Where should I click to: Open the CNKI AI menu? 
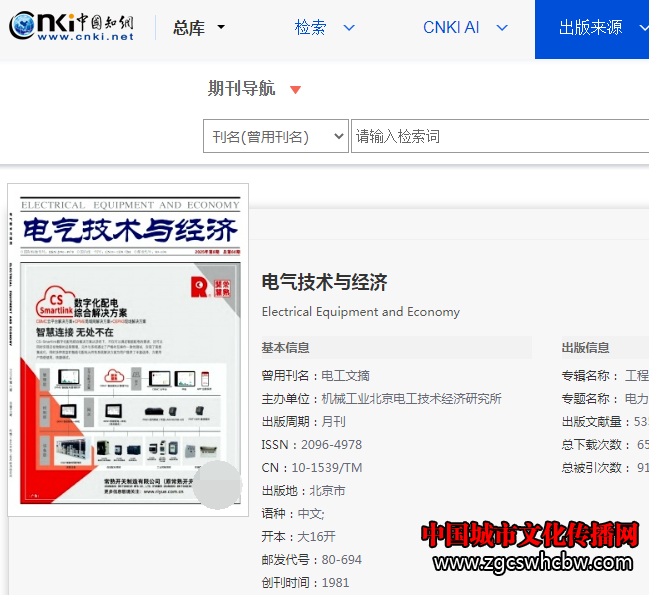[x=464, y=28]
